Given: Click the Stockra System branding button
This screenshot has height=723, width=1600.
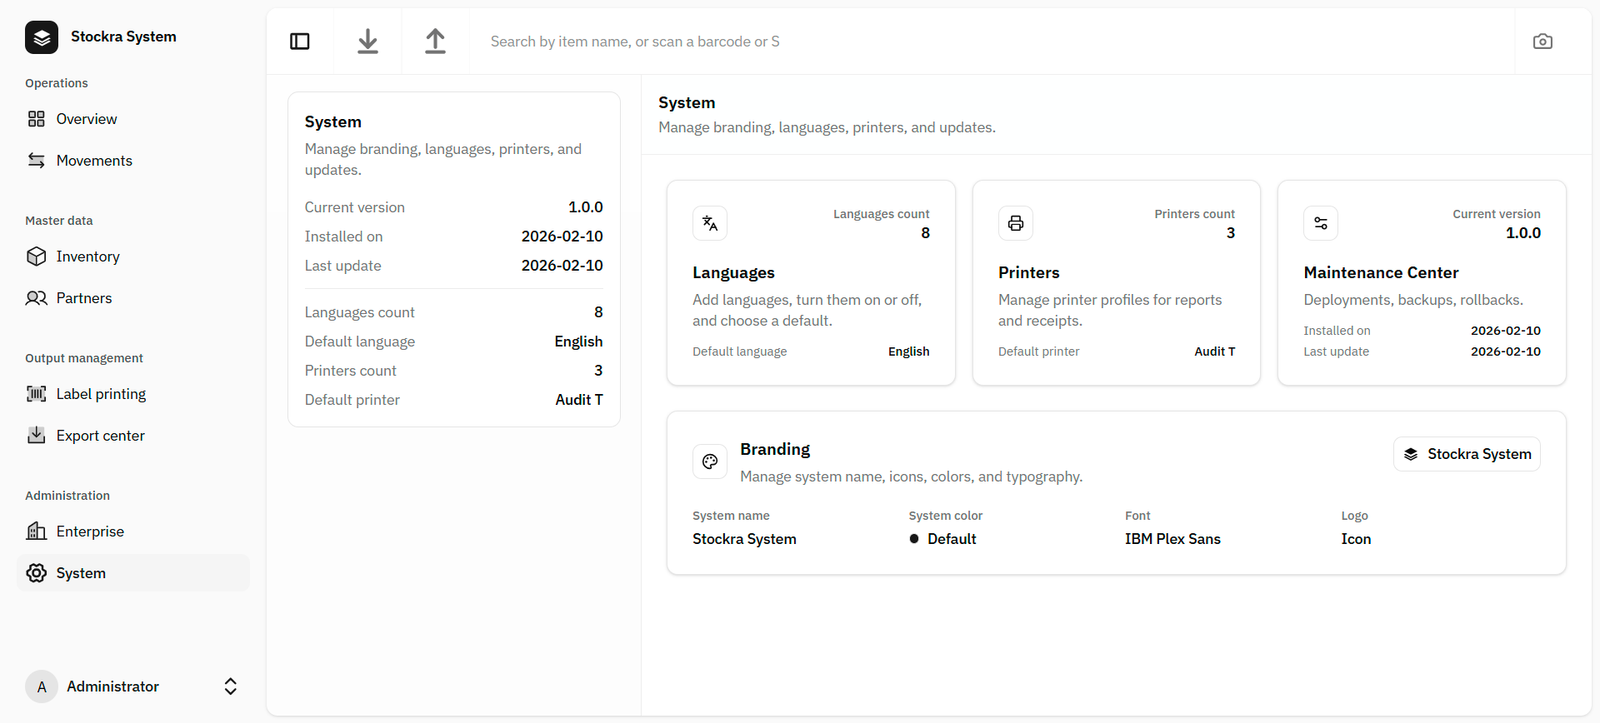Looking at the screenshot, I should pos(1466,454).
